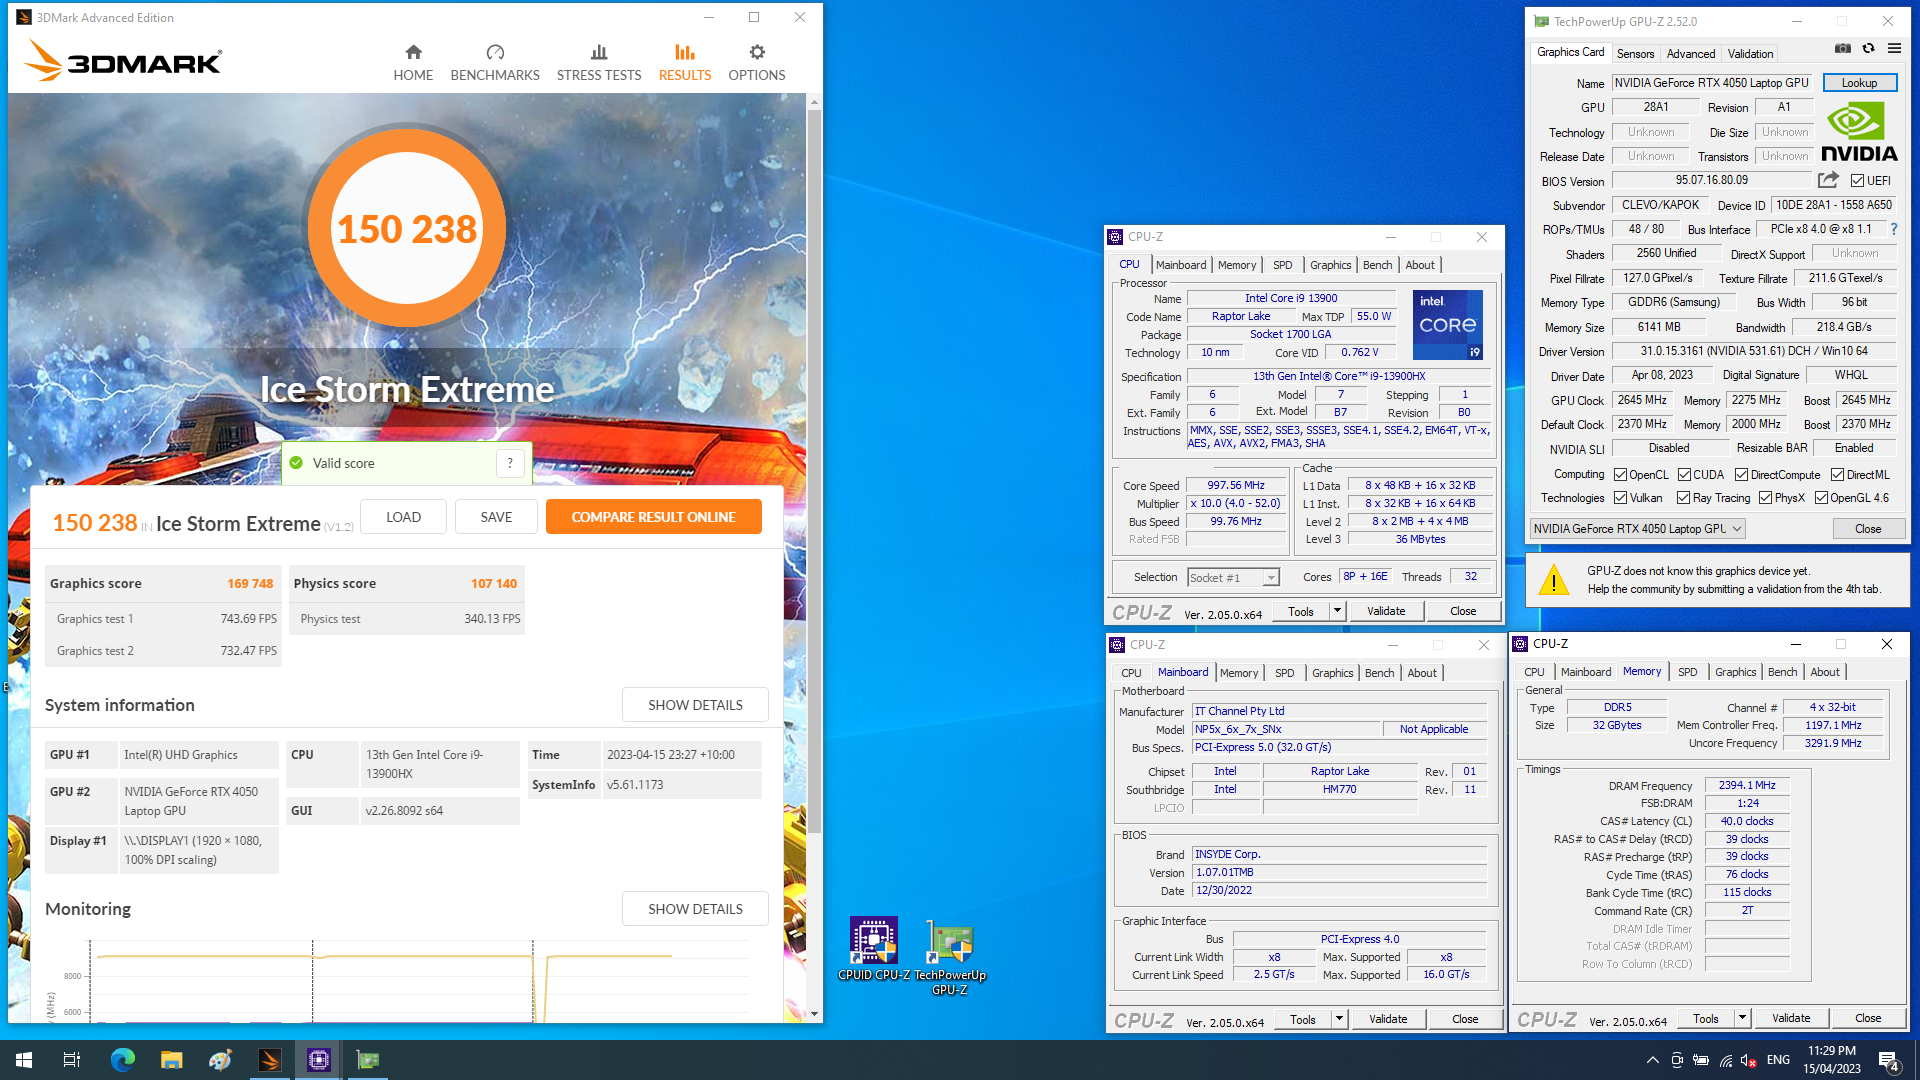Open the Socket #1 selection dropdown
Screen dimensions: 1920x1080
tap(1233, 577)
